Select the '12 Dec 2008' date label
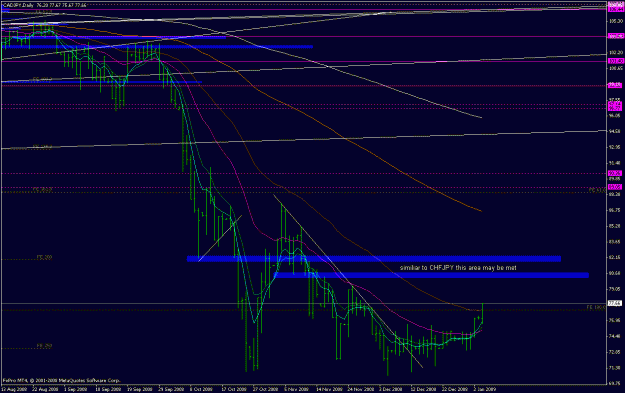This screenshot has height=393, width=625. [423, 389]
